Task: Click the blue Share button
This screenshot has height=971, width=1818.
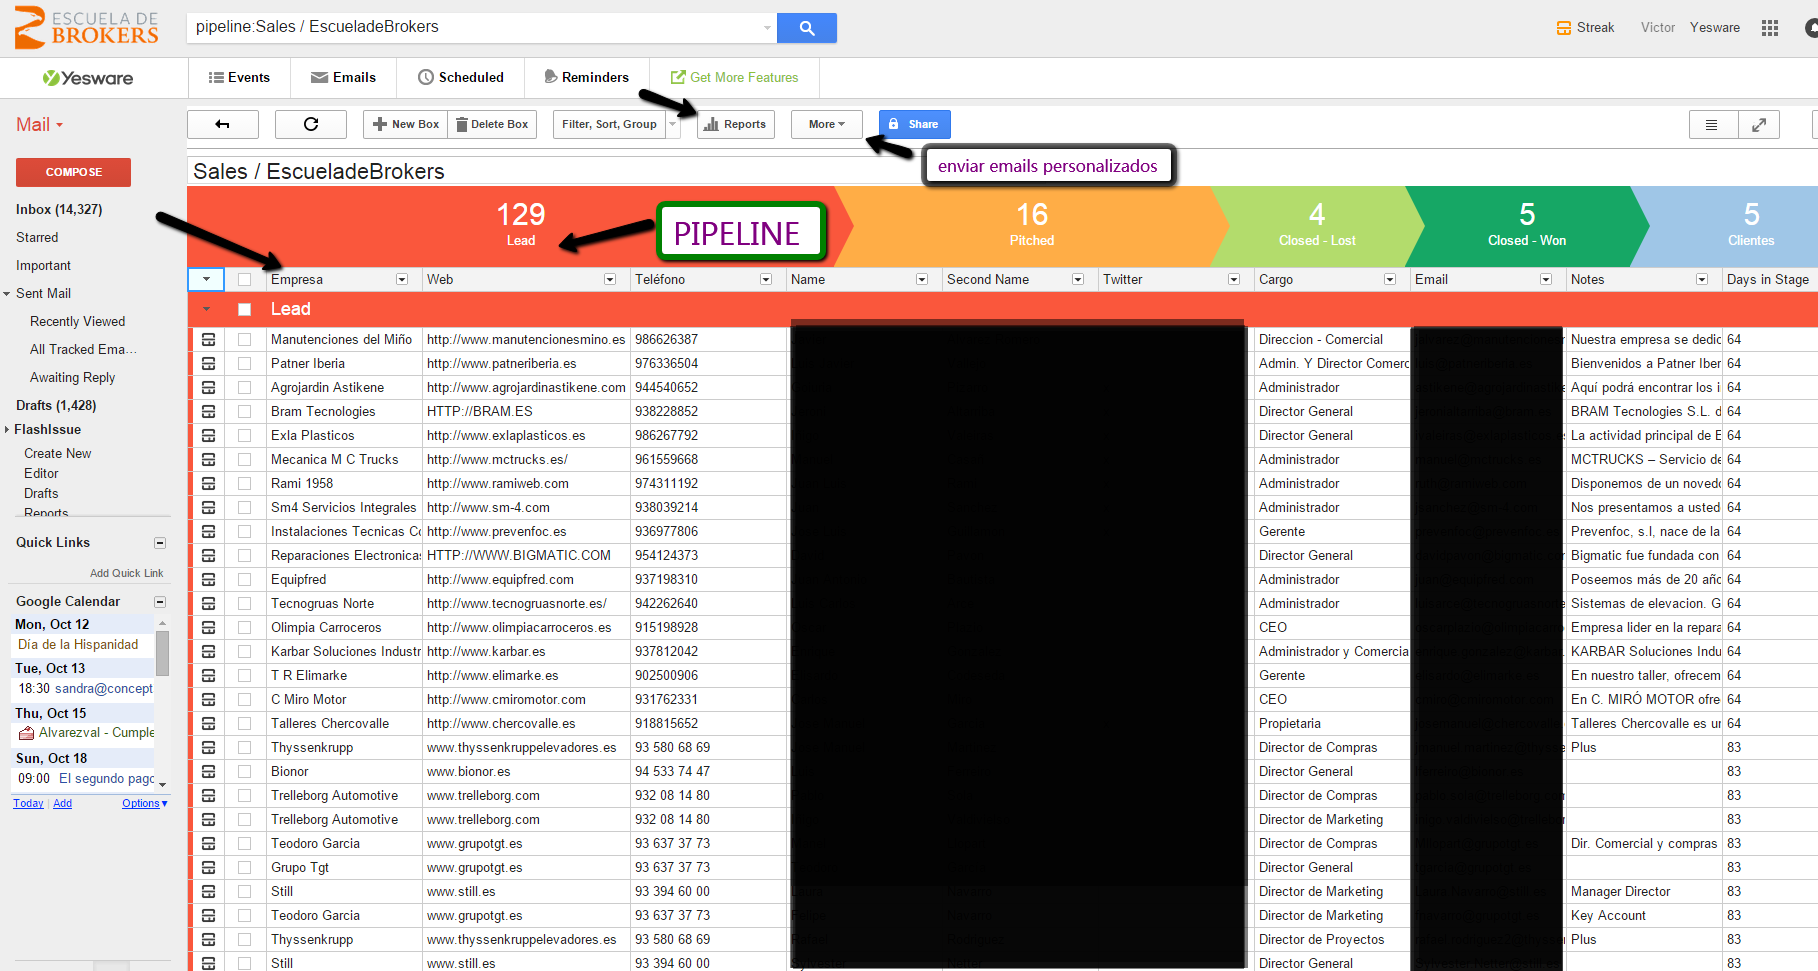Action: (x=914, y=124)
